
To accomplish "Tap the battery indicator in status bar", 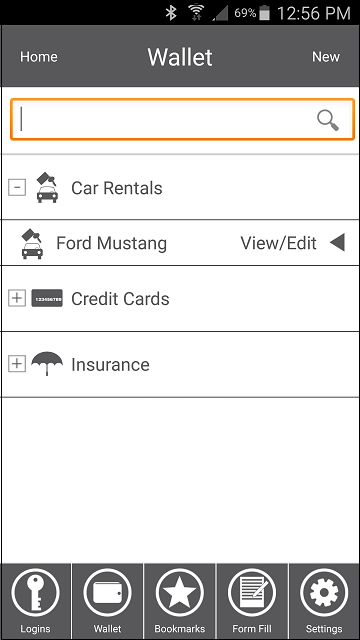I will [x=265, y=13].
